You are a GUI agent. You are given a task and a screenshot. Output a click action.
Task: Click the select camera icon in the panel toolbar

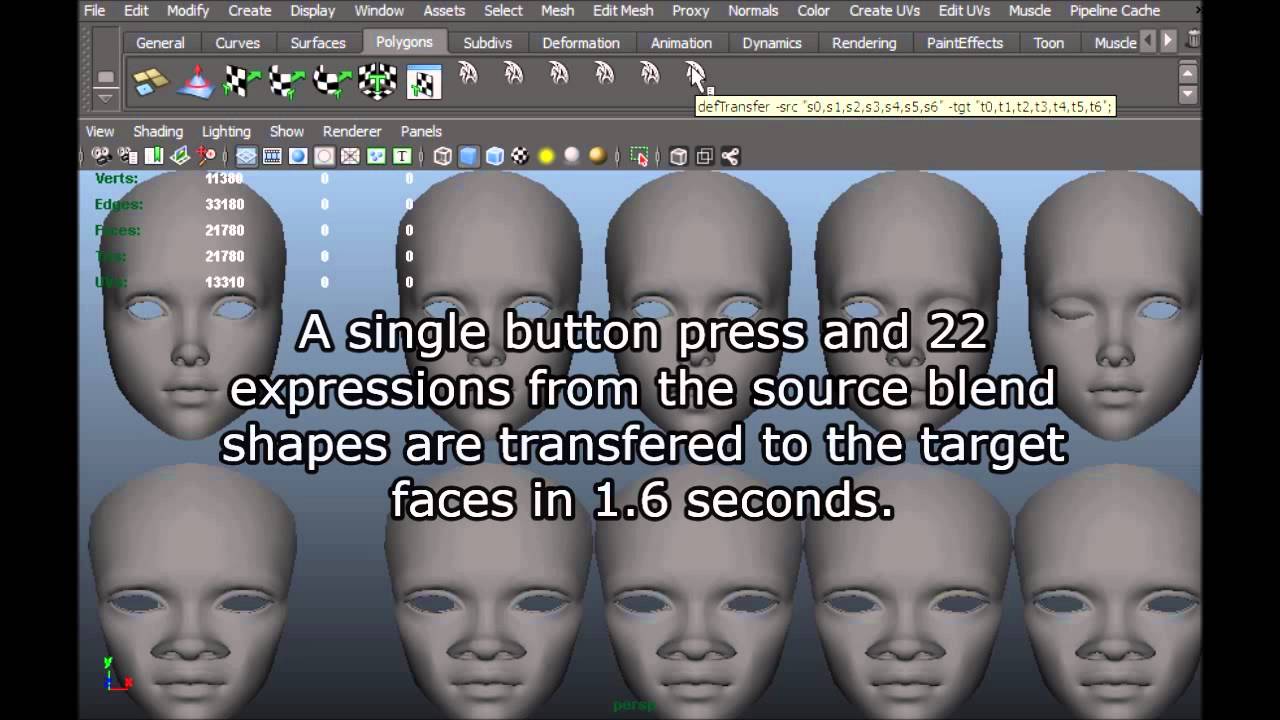101,156
